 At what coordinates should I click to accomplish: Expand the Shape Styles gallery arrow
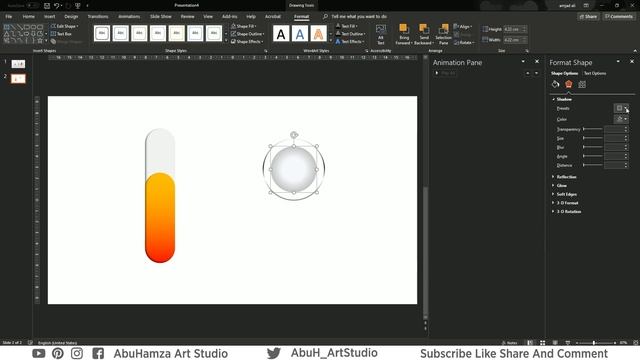[226, 40]
